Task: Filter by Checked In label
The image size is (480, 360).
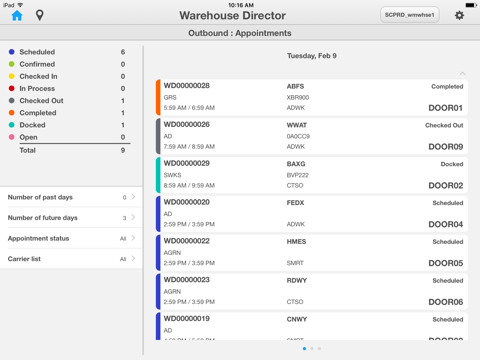Action: pos(38,76)
